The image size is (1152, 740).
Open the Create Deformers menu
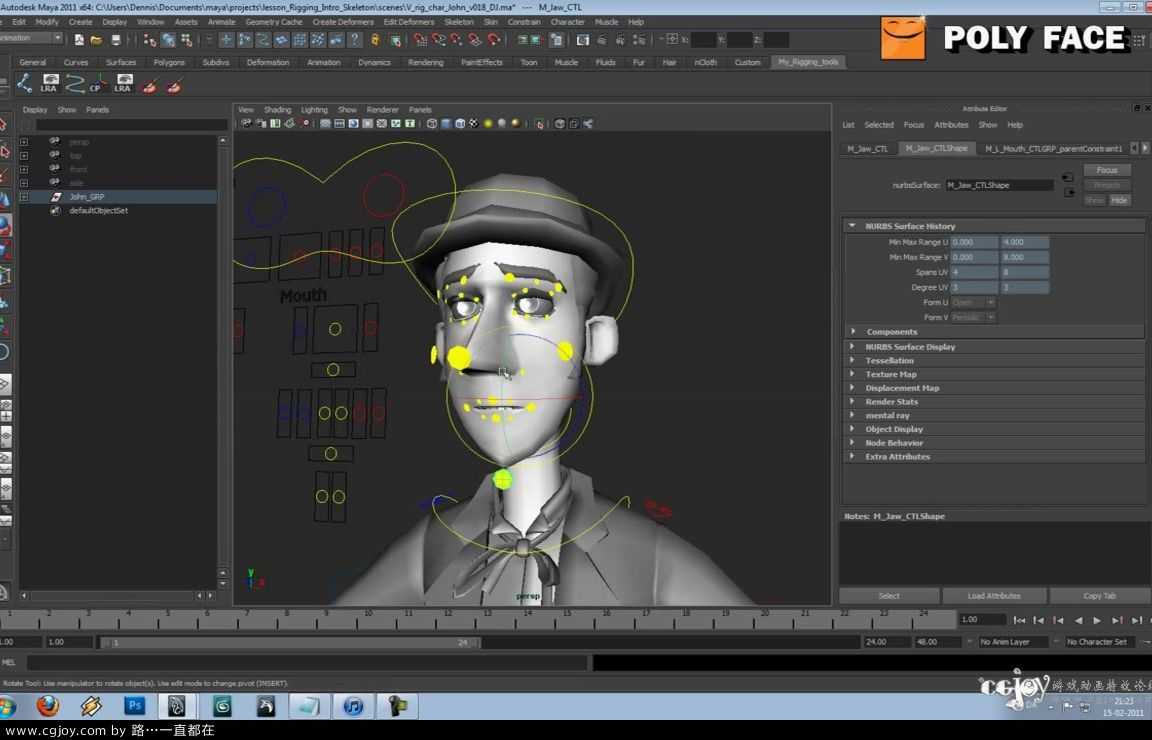[343, 22]
